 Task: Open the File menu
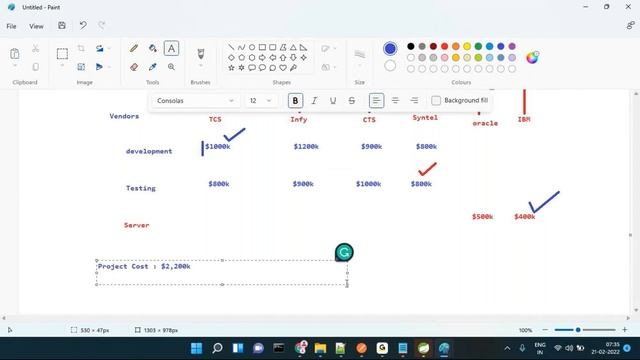(x=11, y=26)
